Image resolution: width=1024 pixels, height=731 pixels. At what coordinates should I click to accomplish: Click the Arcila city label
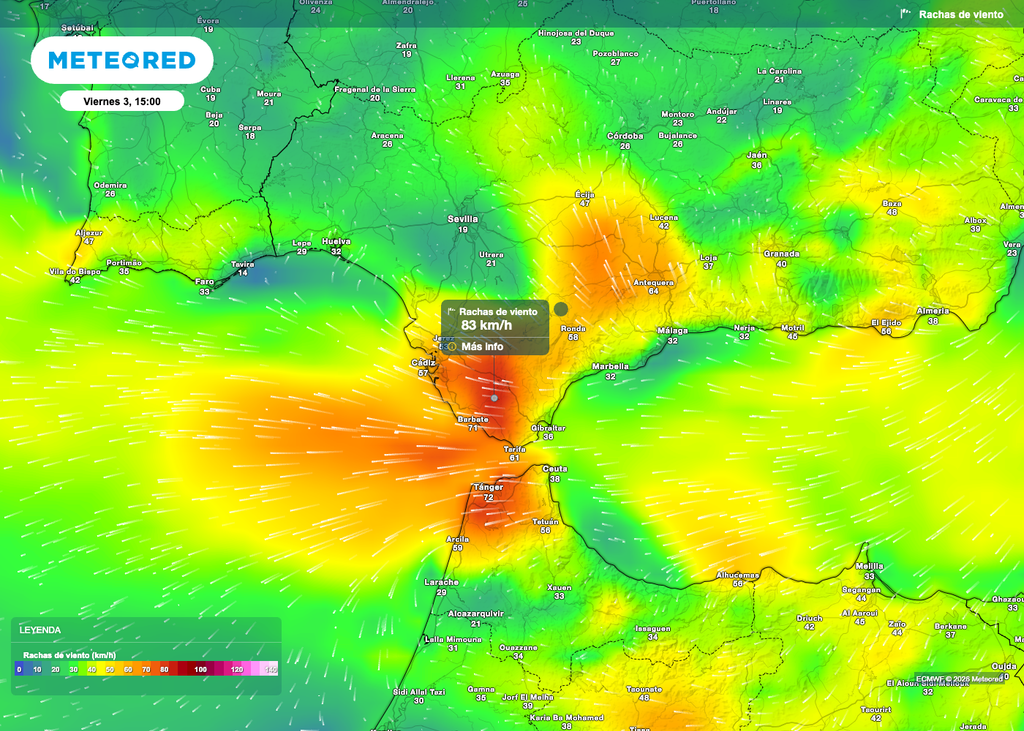(x=457, y=540)
